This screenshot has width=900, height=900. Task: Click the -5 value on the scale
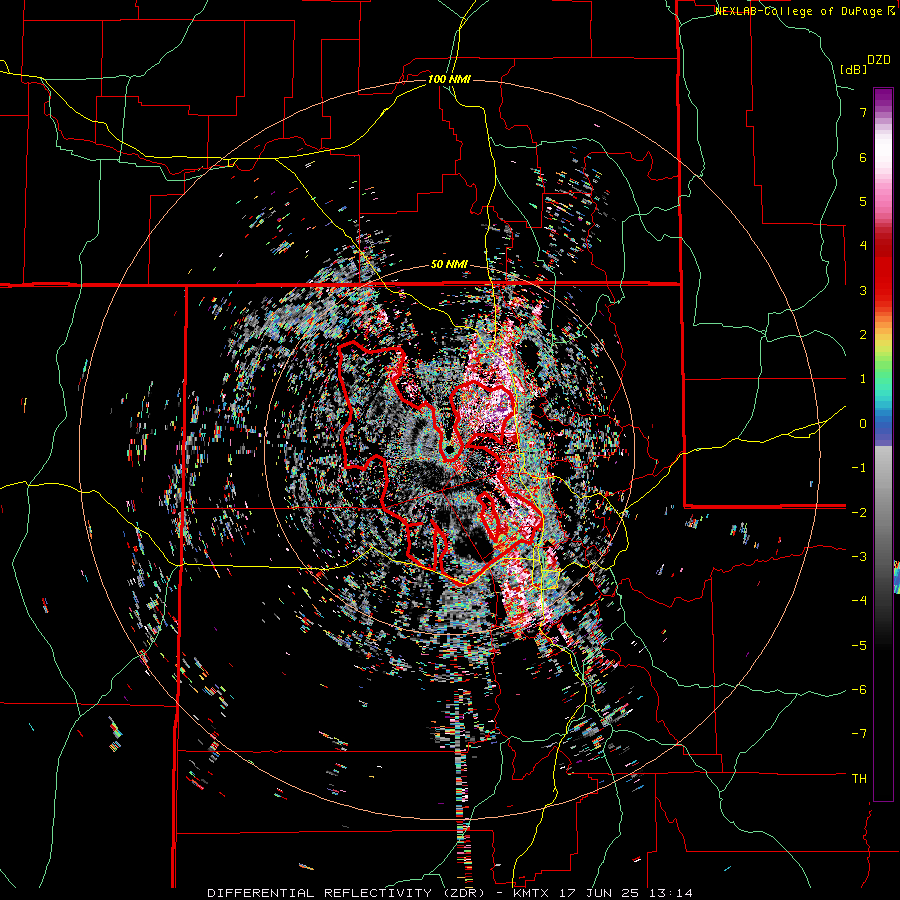pos(859,645)
